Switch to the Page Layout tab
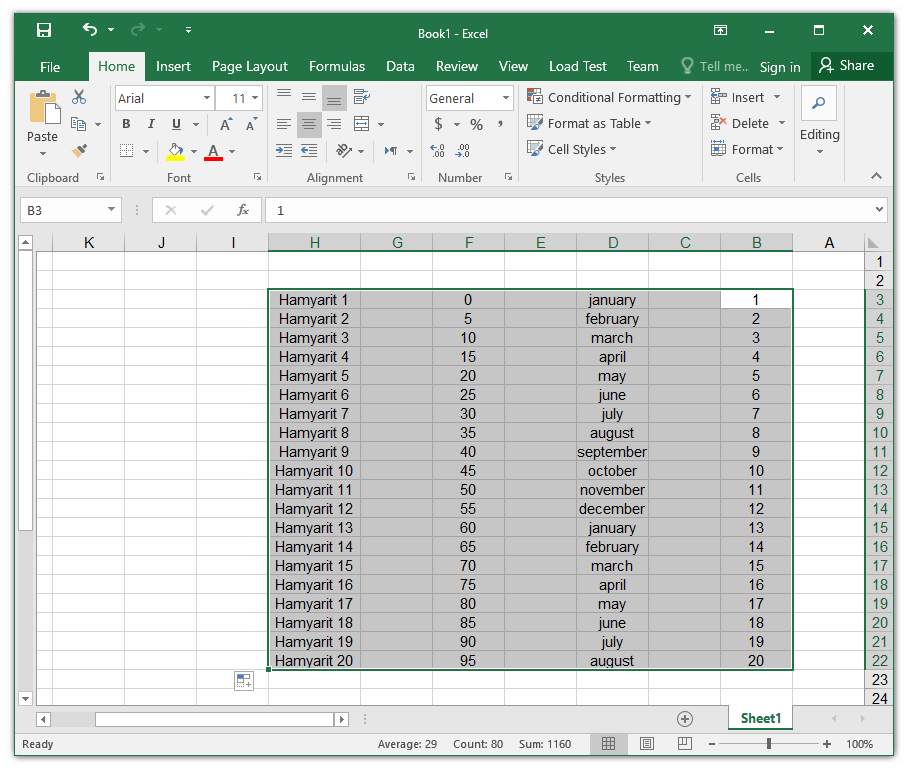 [x=250, y=67]
